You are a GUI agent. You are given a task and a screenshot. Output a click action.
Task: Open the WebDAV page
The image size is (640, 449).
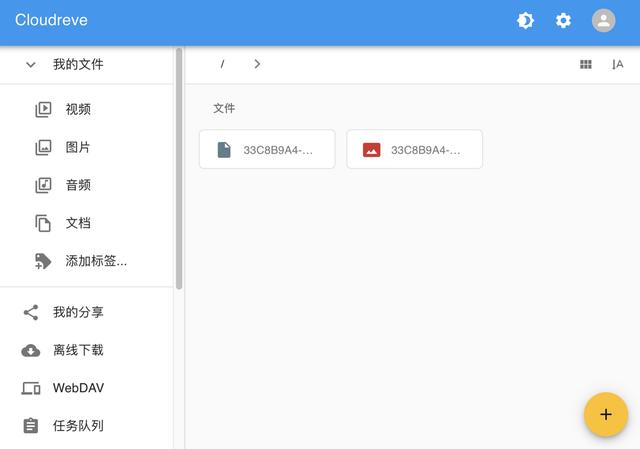point(78,388)
